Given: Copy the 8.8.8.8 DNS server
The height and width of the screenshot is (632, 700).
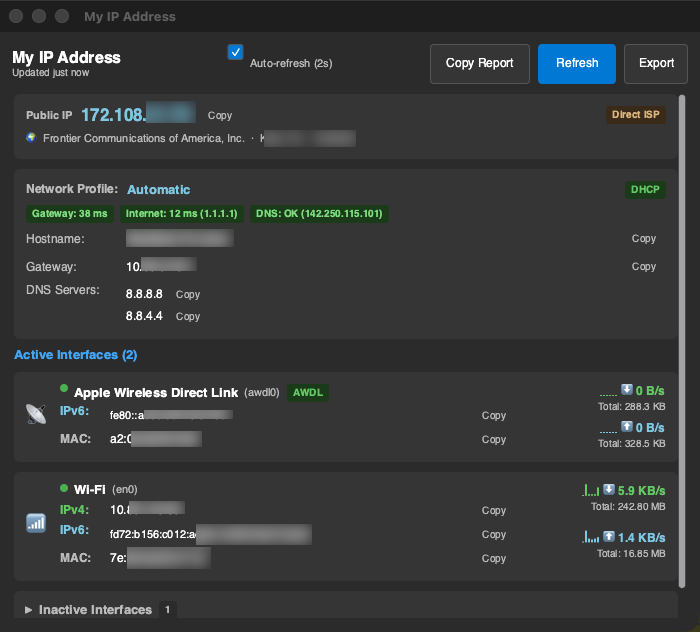Looking at the screenshot, I should [188, 295].
